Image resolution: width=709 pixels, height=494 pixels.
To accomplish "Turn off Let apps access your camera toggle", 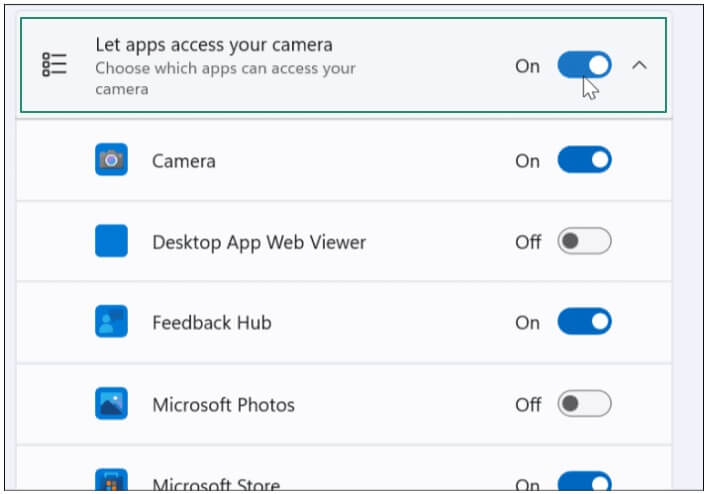I will pos(584,65).
